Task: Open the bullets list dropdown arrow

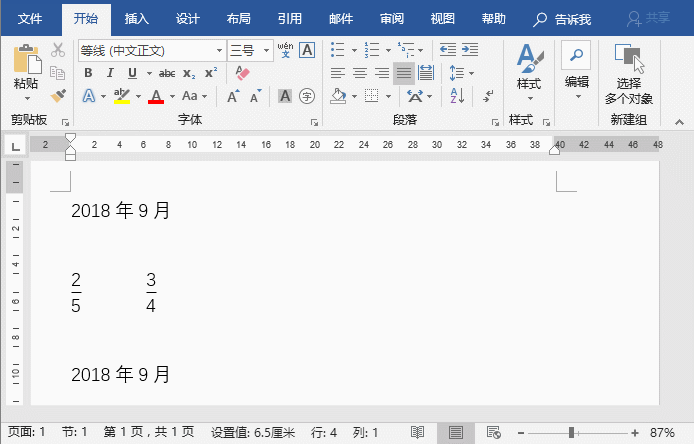Action: pyautogui.click(x=354, y=50)
